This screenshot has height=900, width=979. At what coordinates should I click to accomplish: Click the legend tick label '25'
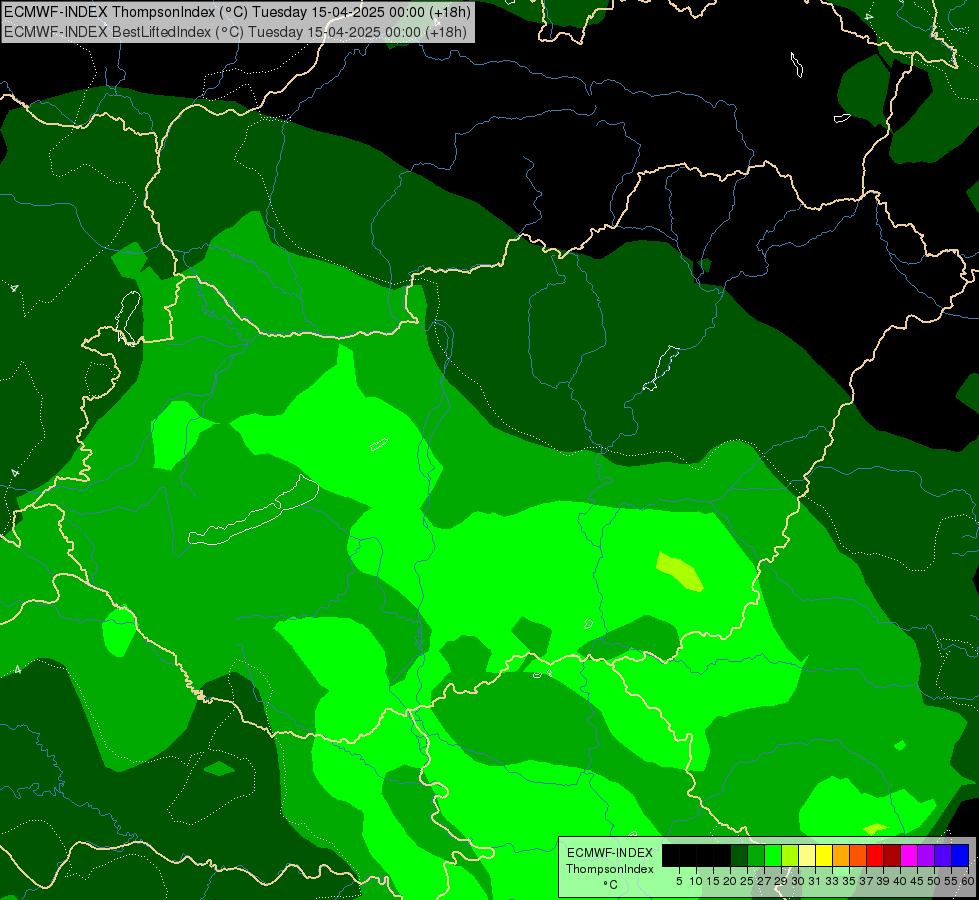tap(747, 881)
